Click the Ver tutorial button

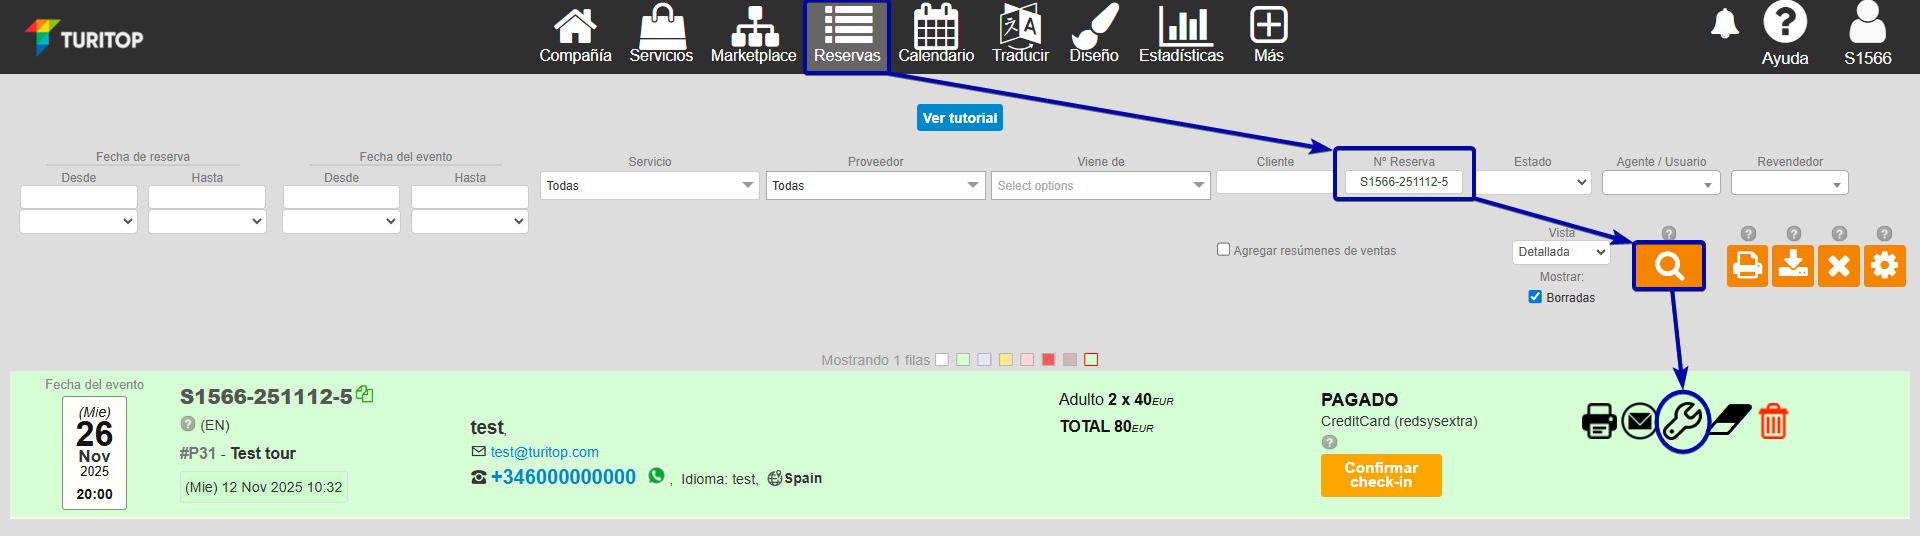pos(959,118)
